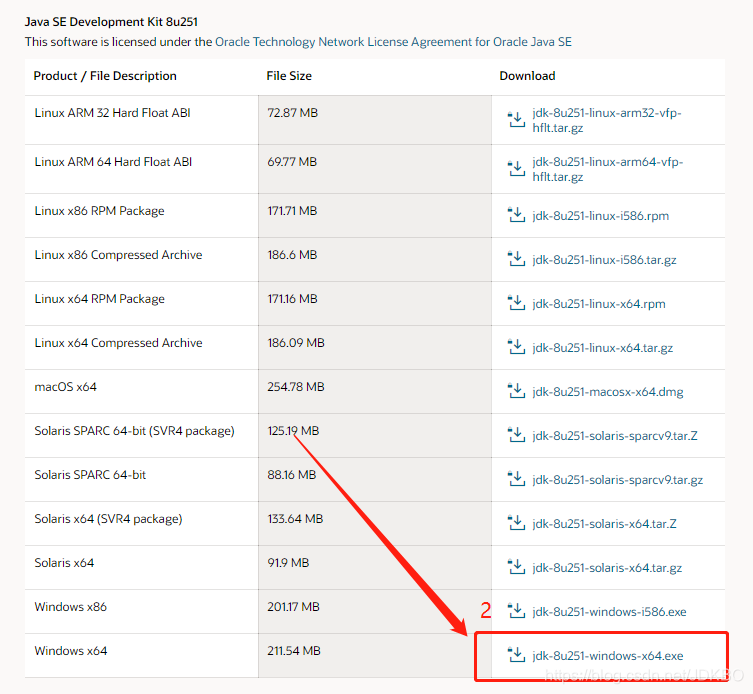The image size is (753, 694).
Task: Open Oracle Technology Network License Agreement link
Action: tap(393, 42)
